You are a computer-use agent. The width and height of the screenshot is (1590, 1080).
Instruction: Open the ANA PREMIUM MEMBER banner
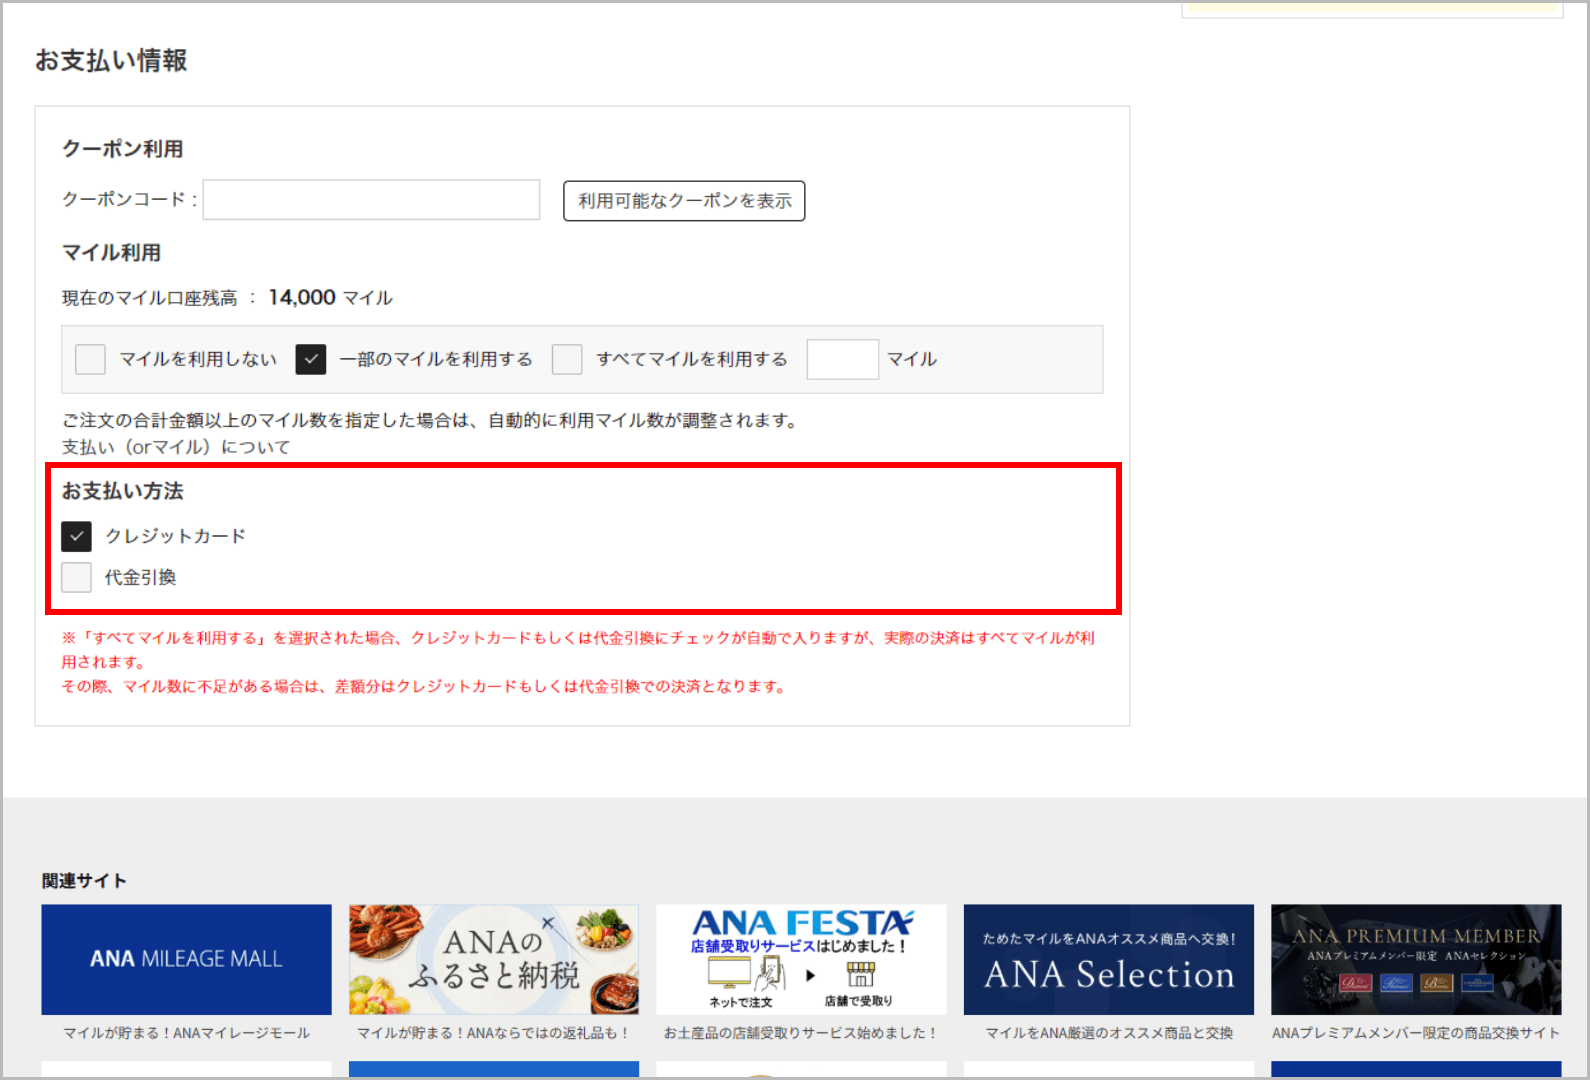click(x=1415, y=959)
